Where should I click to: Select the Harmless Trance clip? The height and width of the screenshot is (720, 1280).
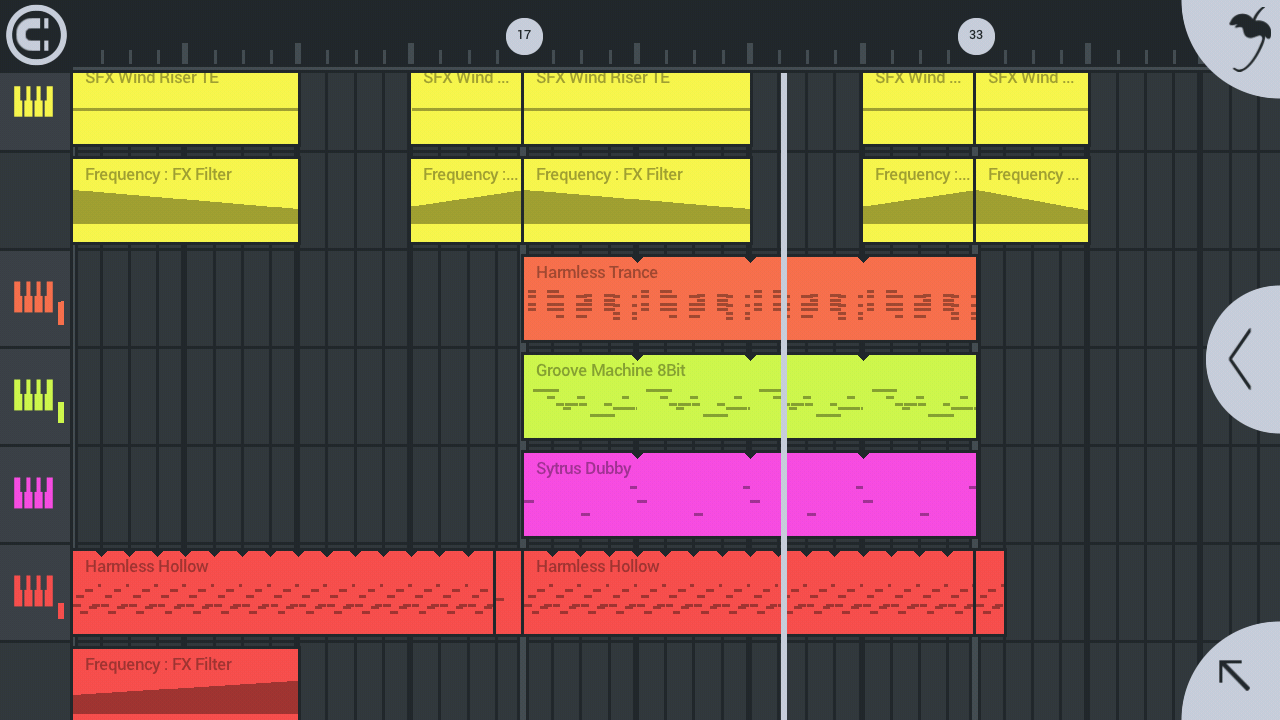pos(750,299)
